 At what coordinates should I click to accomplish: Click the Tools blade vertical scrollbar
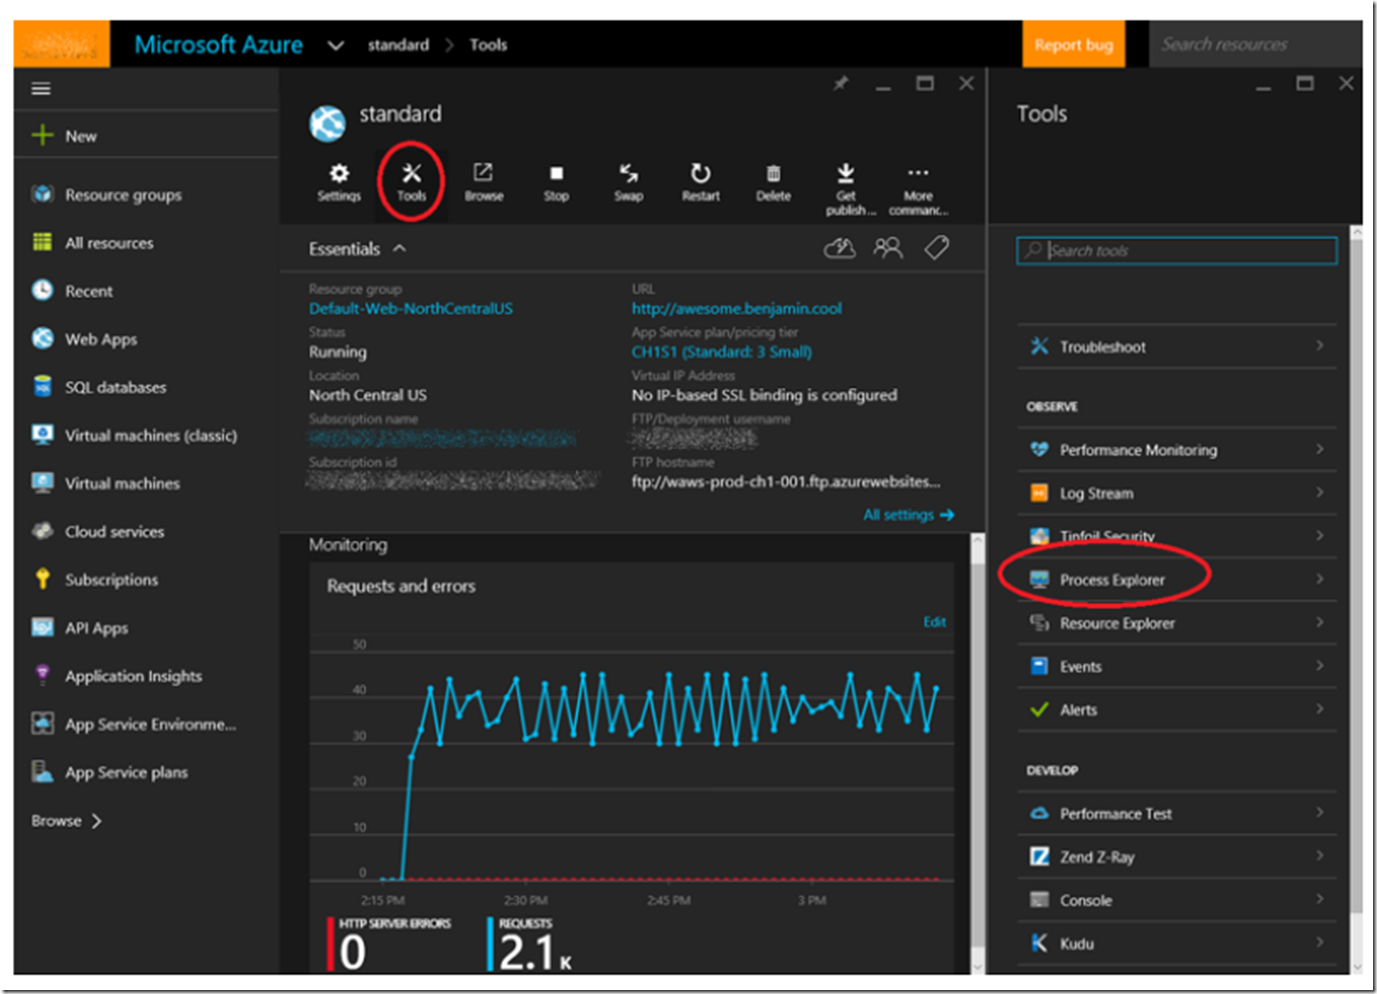click(x=1356, y=600)
